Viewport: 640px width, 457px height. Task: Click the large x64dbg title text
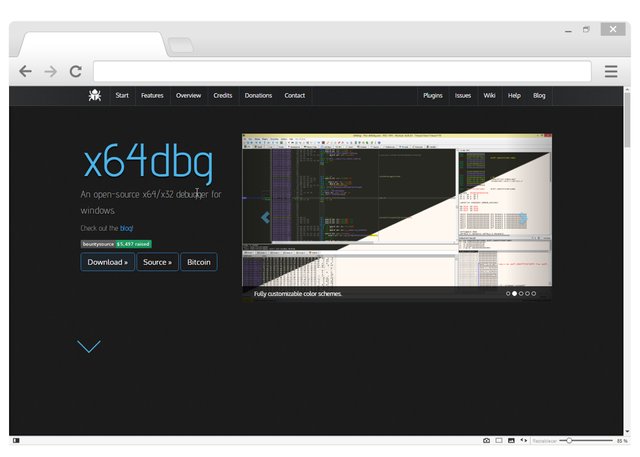pyautogui.click(x=148, y=162)
